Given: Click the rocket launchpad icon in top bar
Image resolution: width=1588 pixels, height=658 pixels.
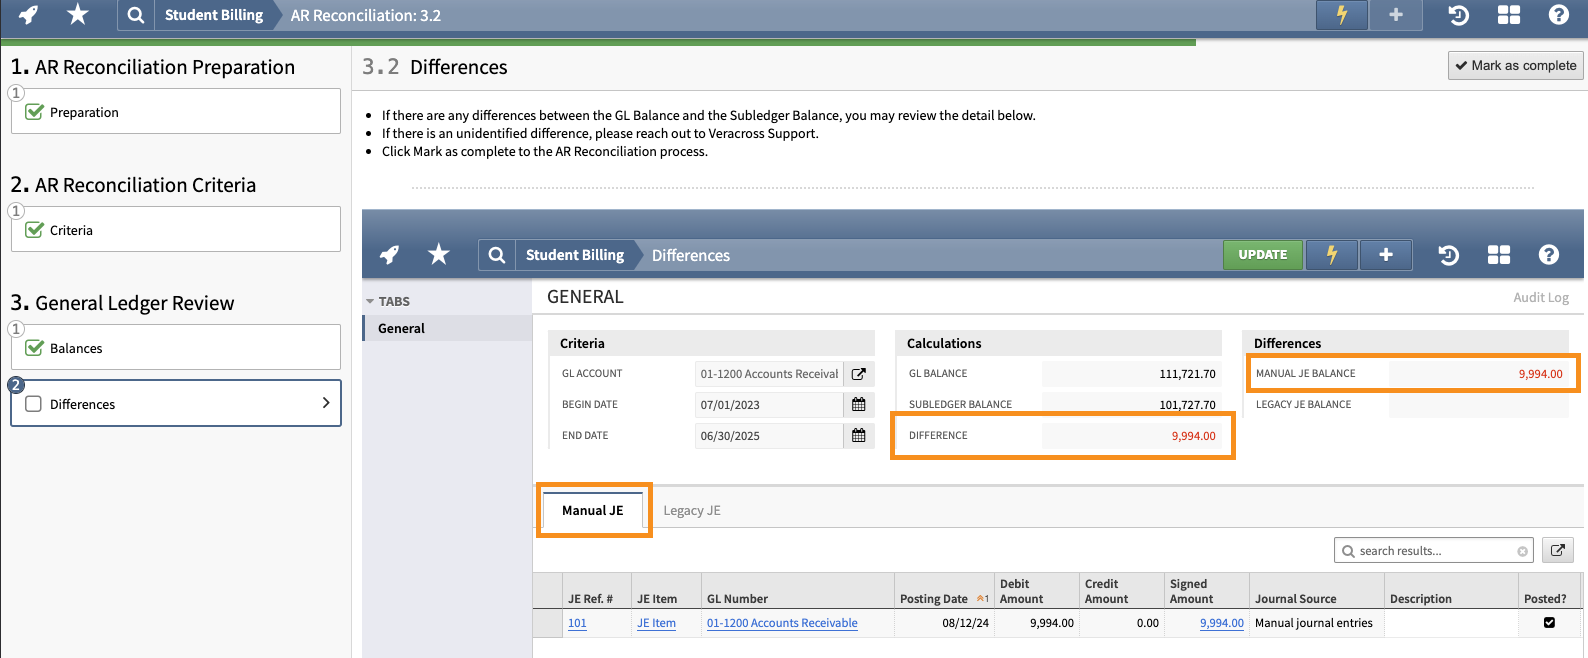Looking at the screenshot, I should tap(29, 15).
